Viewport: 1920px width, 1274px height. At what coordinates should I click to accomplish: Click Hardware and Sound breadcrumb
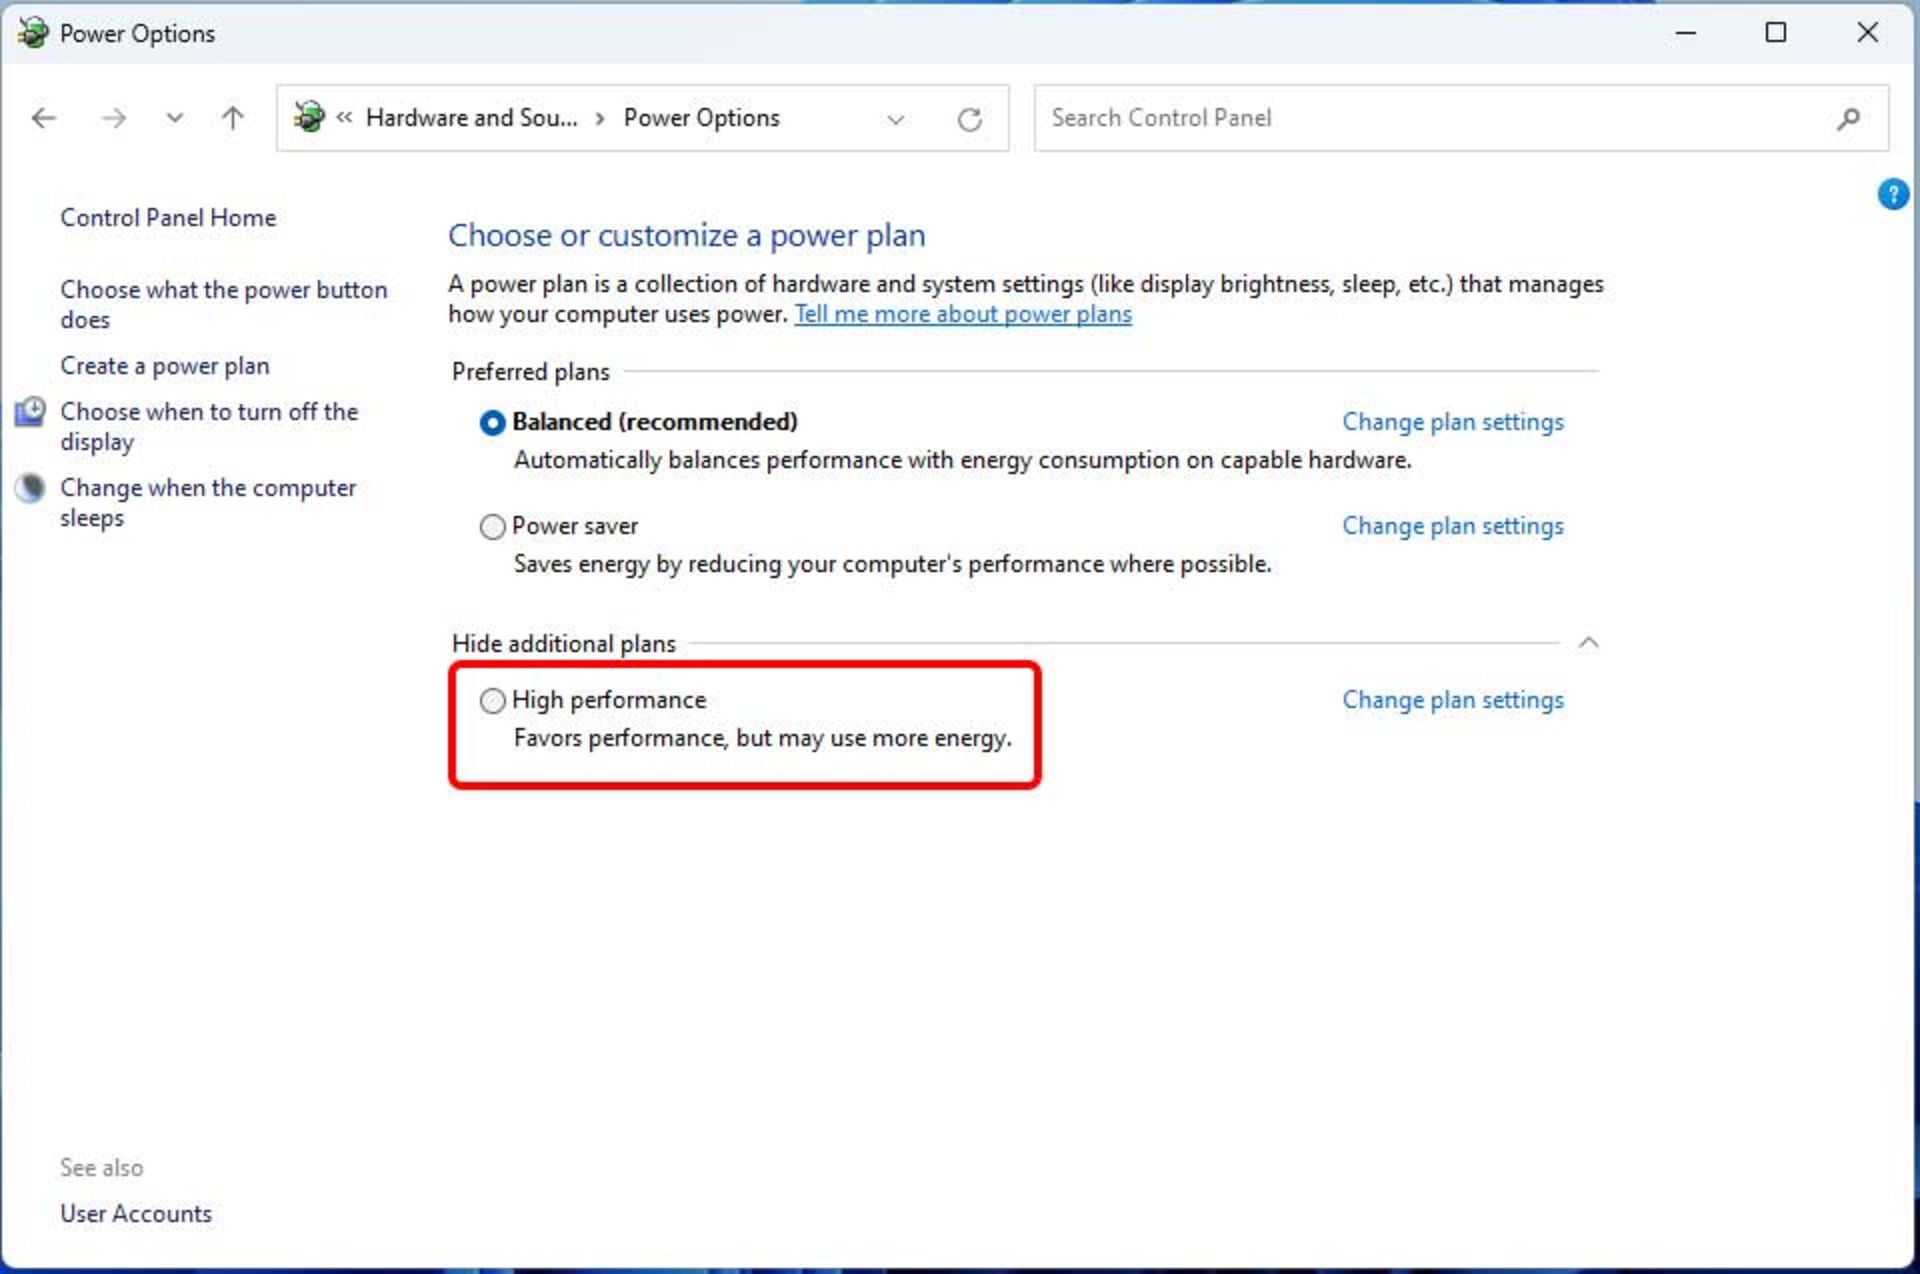tap(471, 118)
